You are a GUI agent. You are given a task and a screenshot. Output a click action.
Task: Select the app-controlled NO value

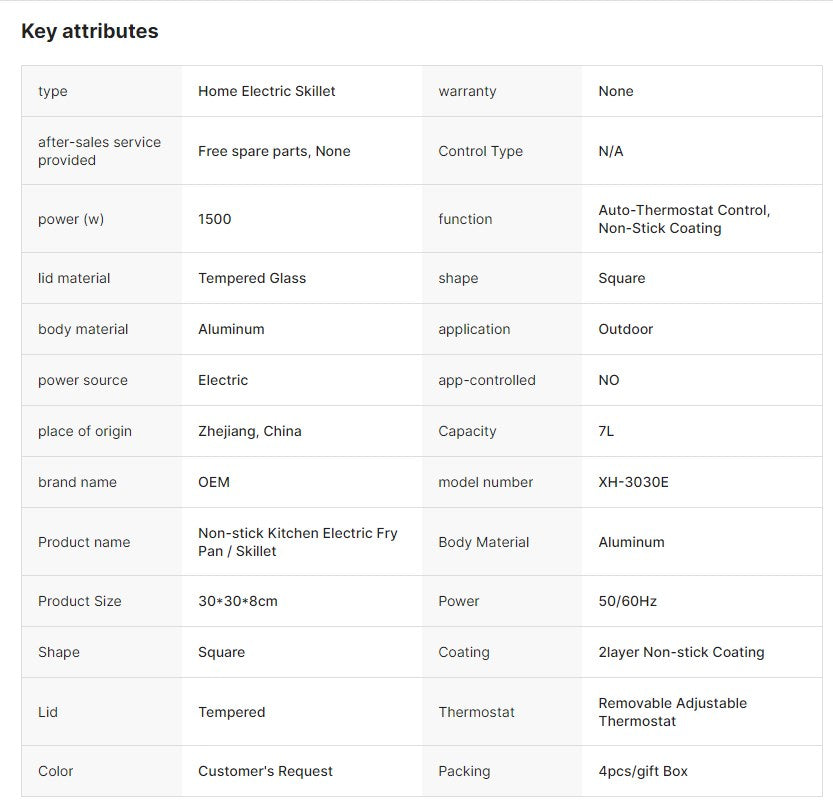(x=609, y=380)
